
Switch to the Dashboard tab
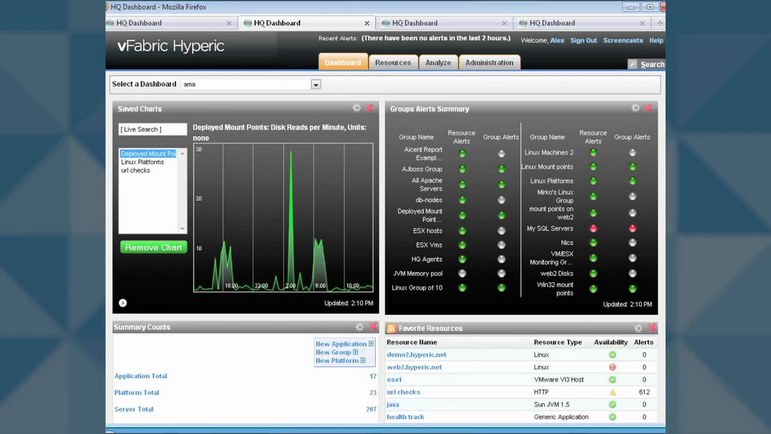pyautogui.click(x=343, y=62)
